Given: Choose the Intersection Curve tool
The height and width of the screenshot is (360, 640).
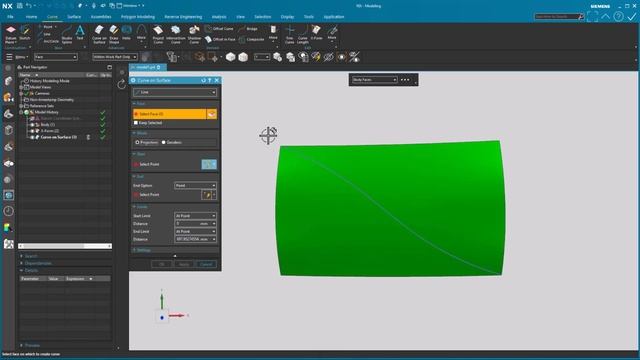Looking at the screenshot, I should (x=176, y=34).
